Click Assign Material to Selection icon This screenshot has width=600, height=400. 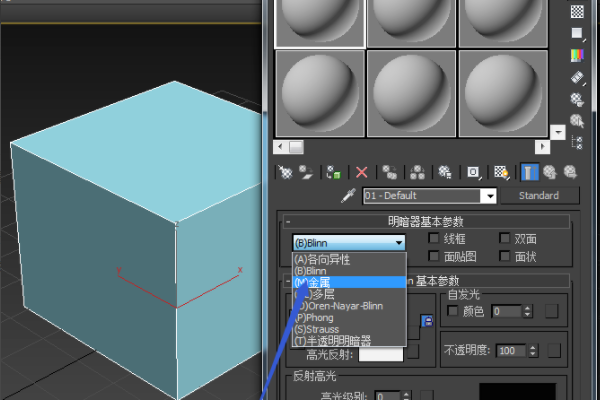333,172
